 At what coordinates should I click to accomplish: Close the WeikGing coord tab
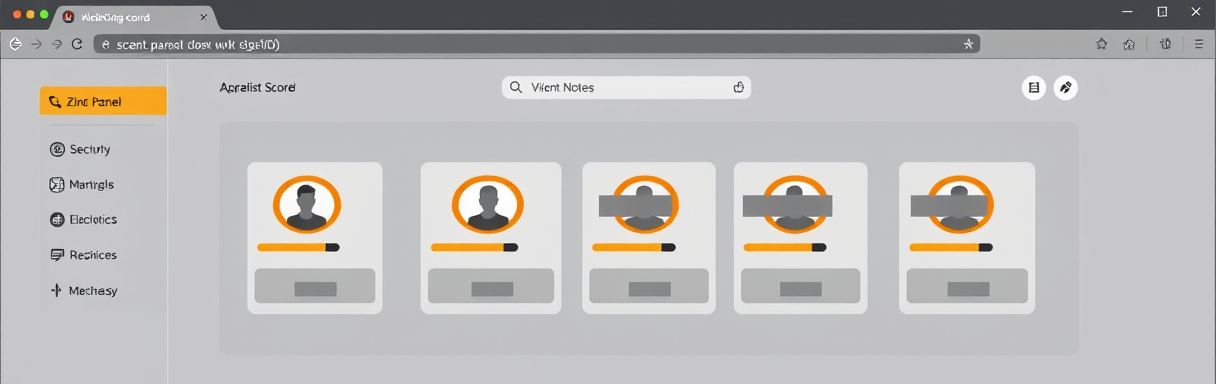pos(203,17)
